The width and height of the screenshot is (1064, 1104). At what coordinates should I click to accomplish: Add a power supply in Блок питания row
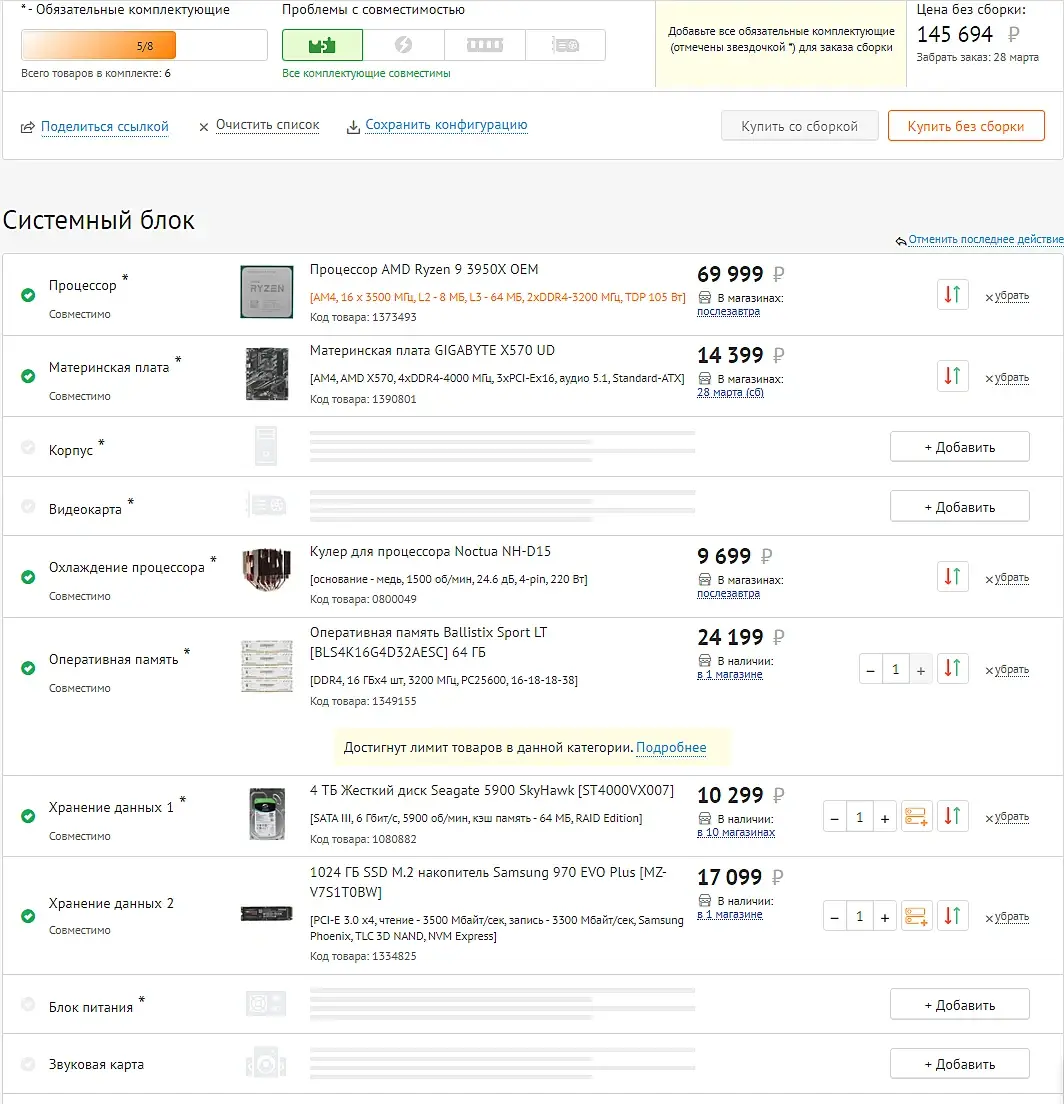(959, 1005)
